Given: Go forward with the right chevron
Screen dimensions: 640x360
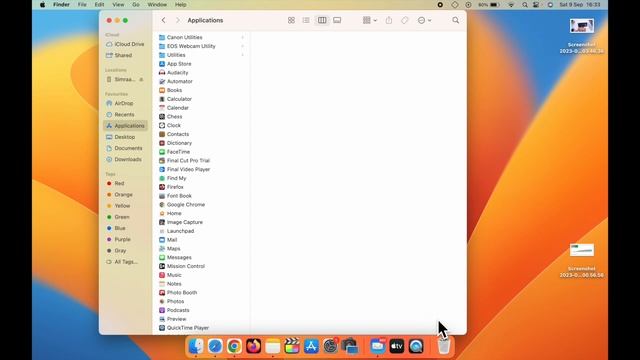Looking at the screenshot, I should [x=178, y=20].
